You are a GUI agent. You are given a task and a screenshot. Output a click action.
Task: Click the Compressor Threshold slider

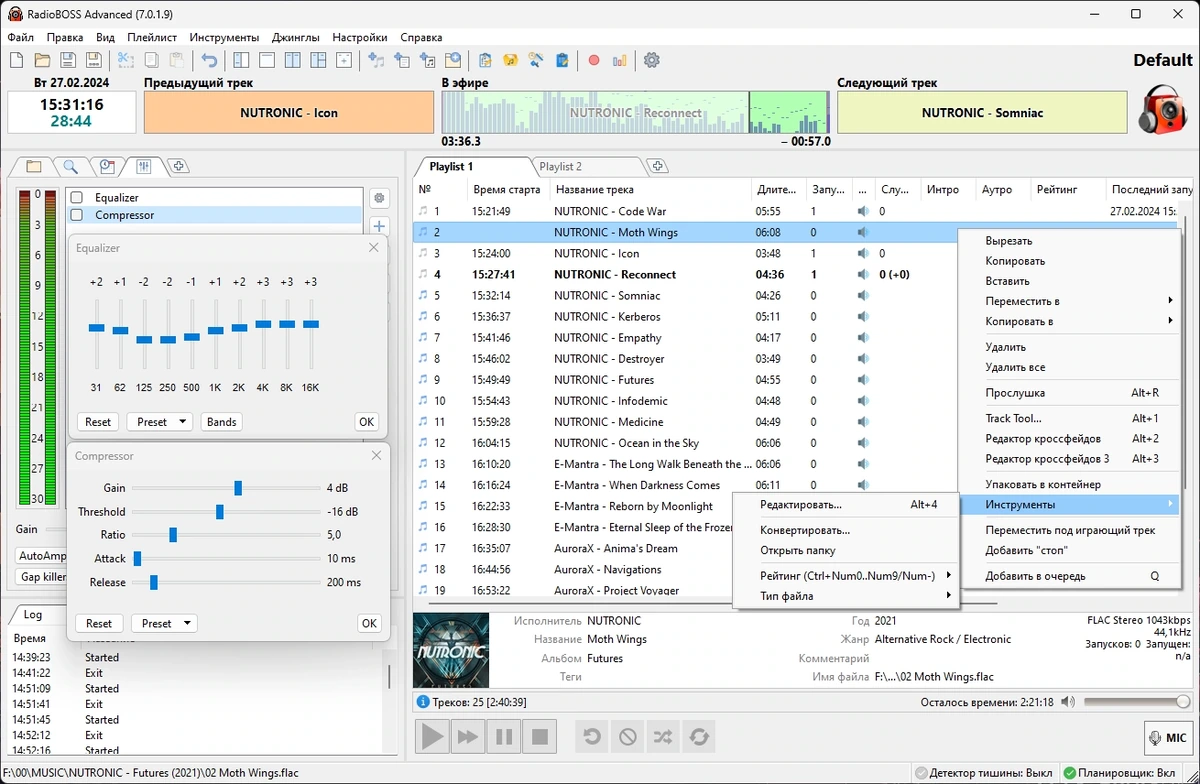pos(225,512)
